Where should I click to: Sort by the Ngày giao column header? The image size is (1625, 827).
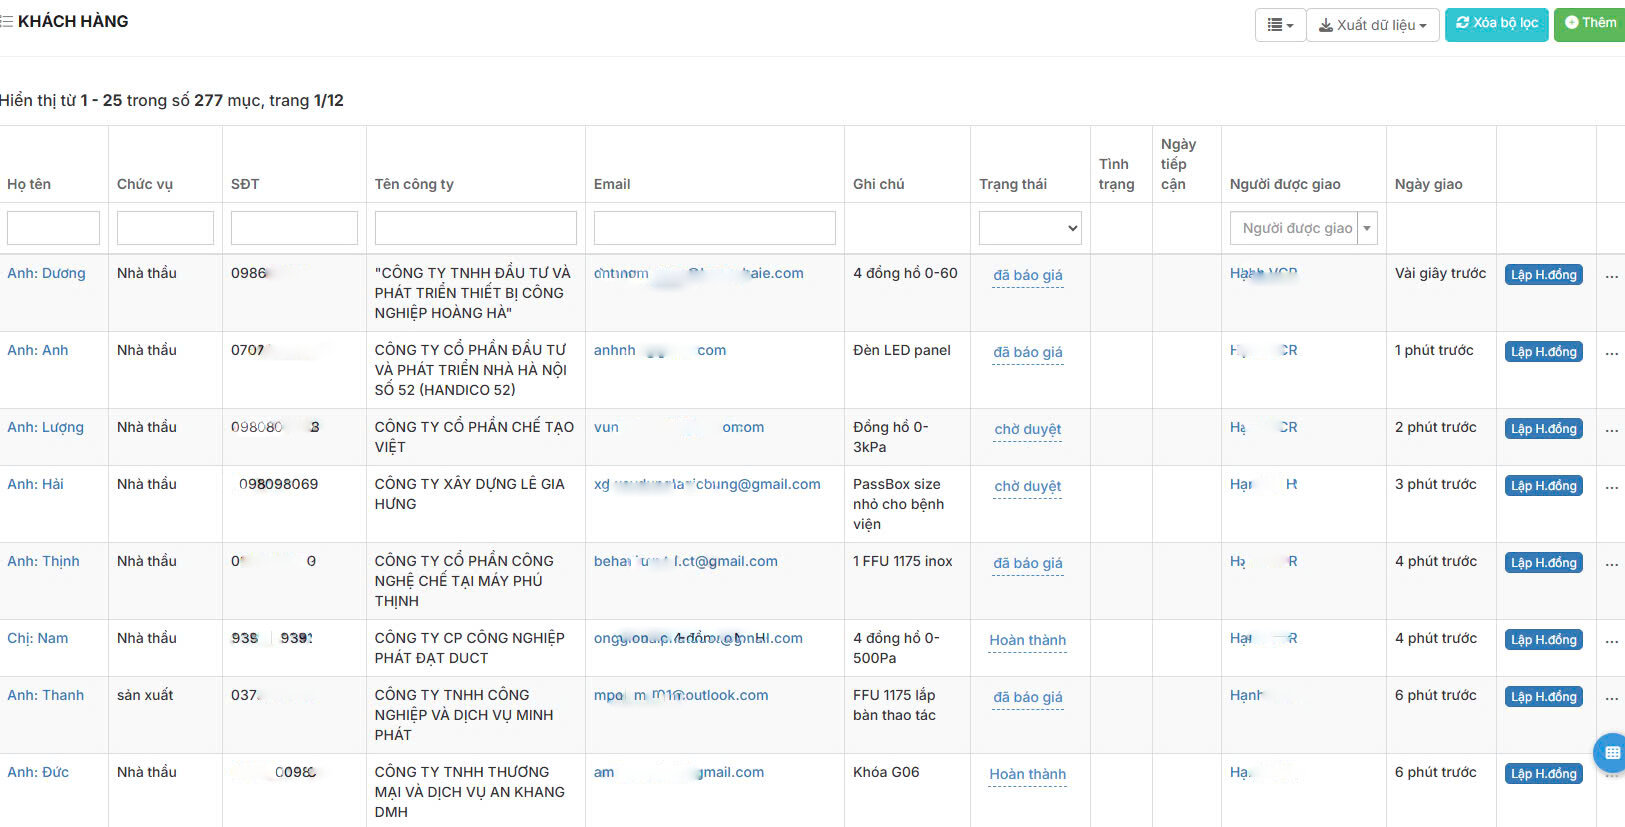tap(1428, 184)
